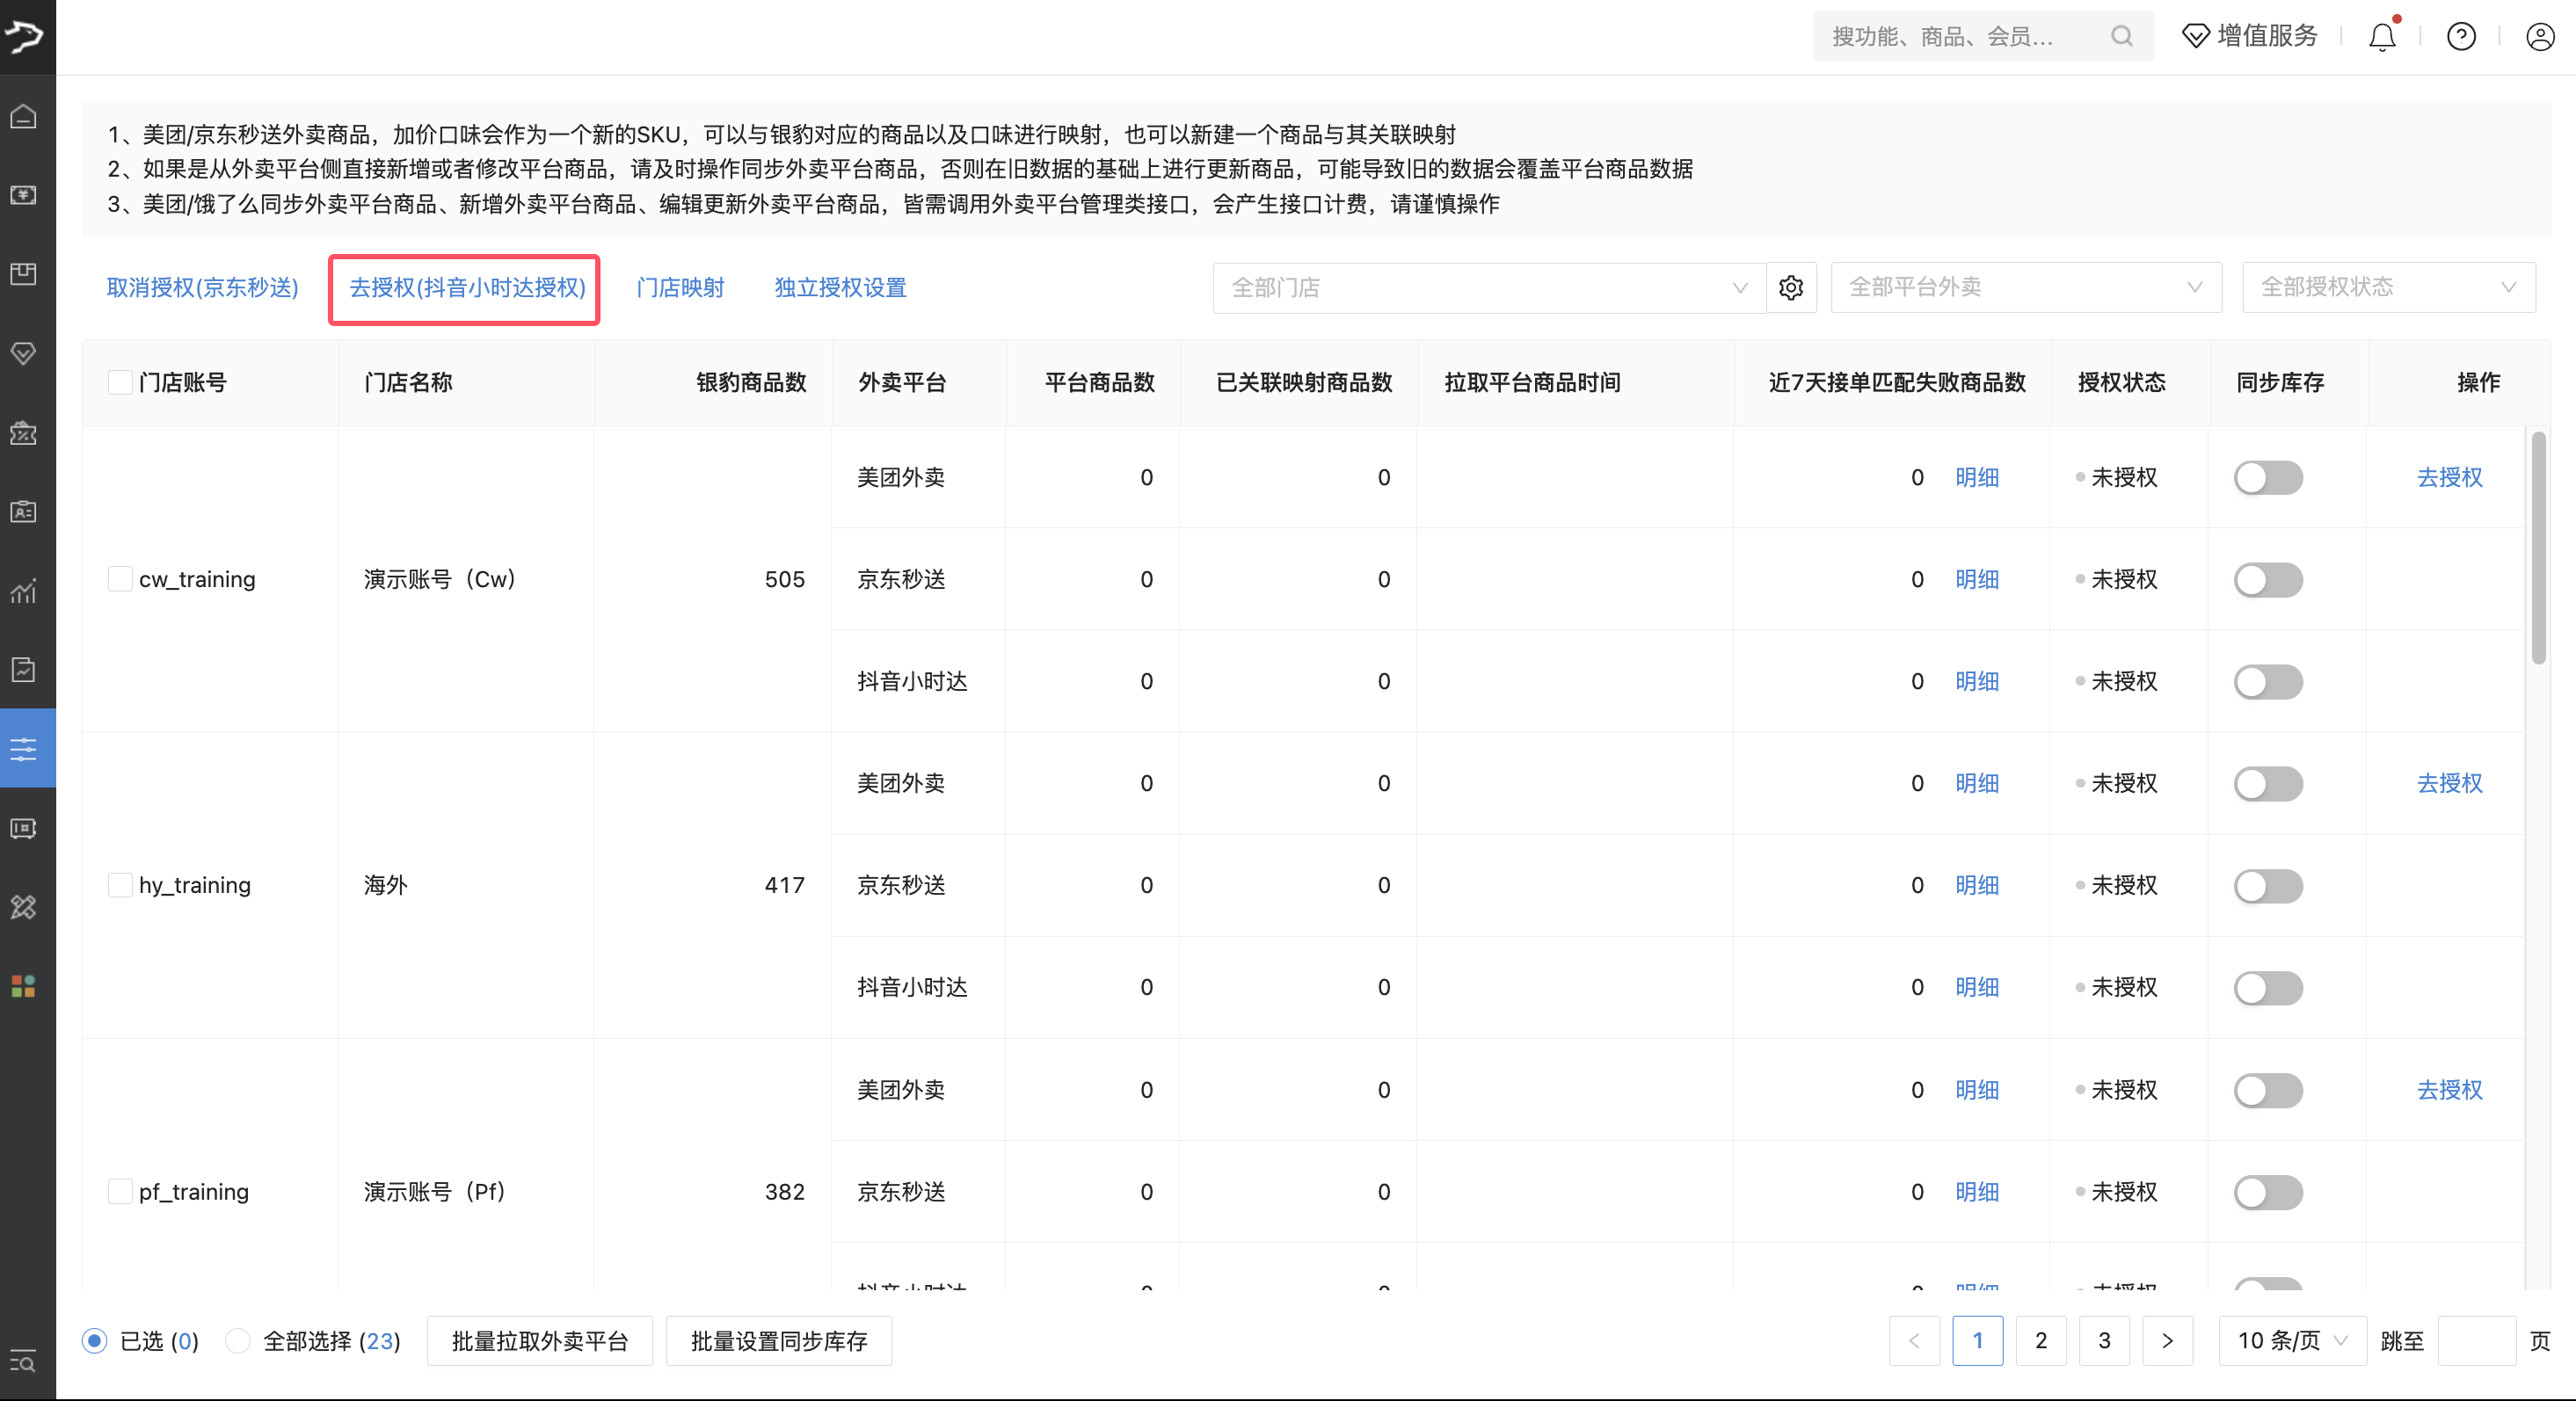Open the colorful apps grid sidebar icon
2576x1401 pixels.
tap(24, 986)
